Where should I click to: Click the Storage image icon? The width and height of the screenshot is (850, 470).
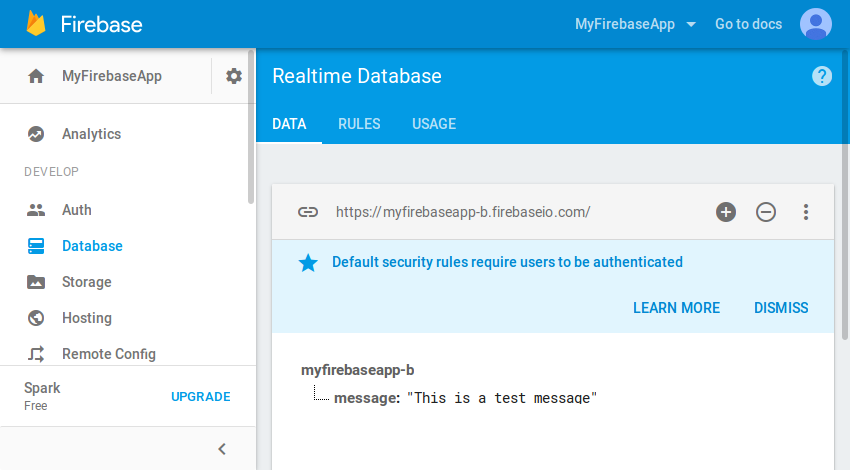pyautogui.click(x=36, y=282)
